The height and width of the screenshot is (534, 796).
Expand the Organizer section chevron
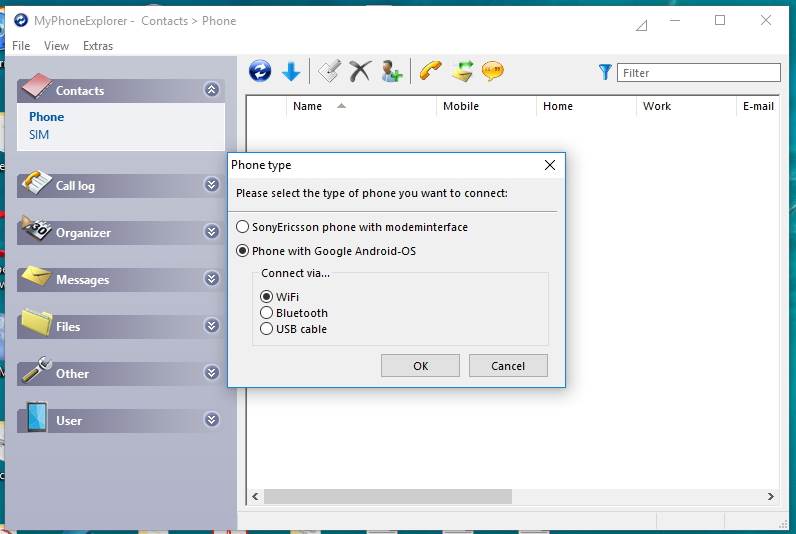point(212,232)
